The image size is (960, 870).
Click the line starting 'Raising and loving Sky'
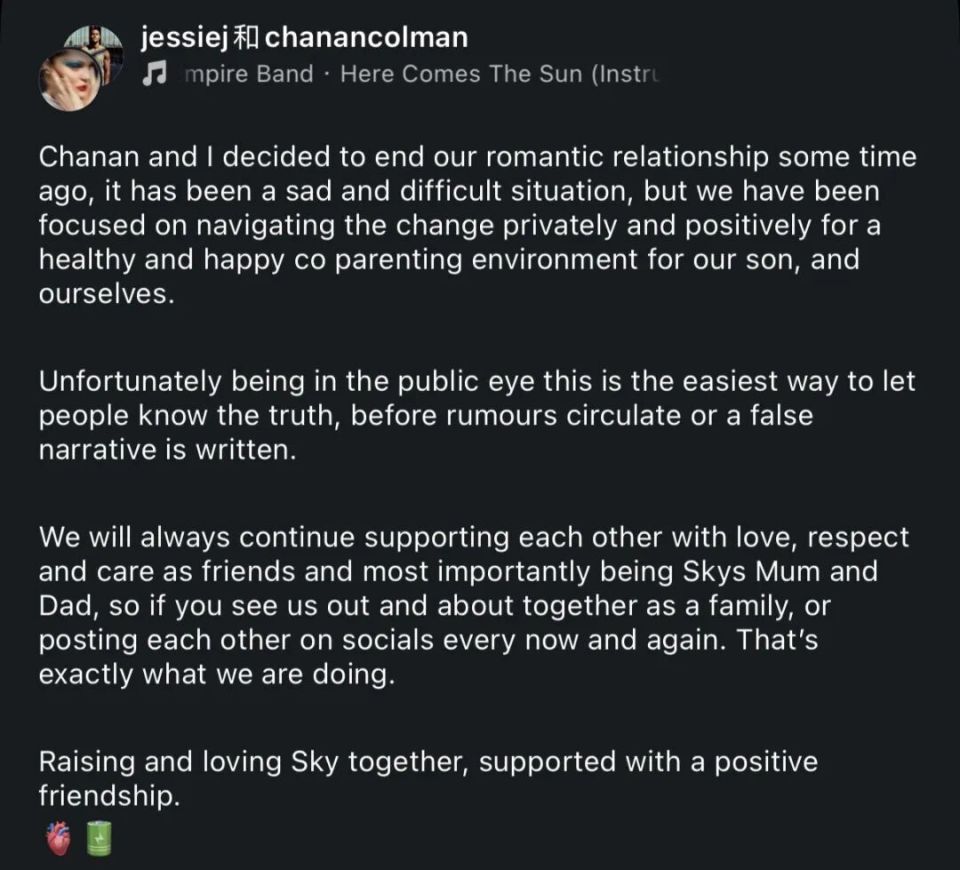click(x=428, y=763)
